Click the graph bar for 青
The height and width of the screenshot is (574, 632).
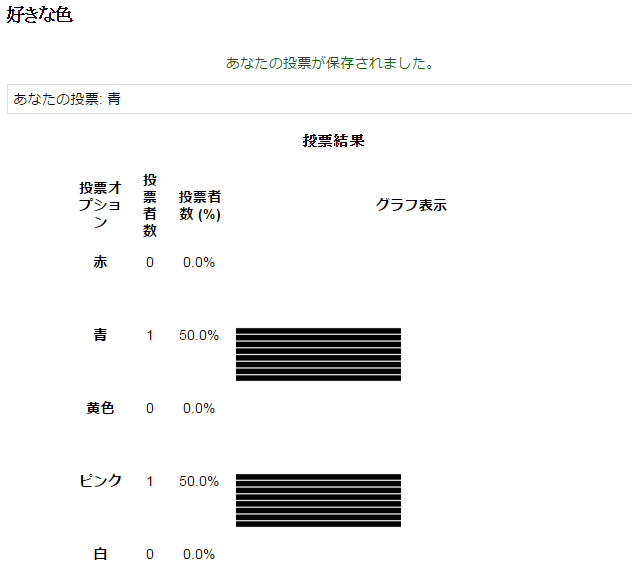point(318,354)
